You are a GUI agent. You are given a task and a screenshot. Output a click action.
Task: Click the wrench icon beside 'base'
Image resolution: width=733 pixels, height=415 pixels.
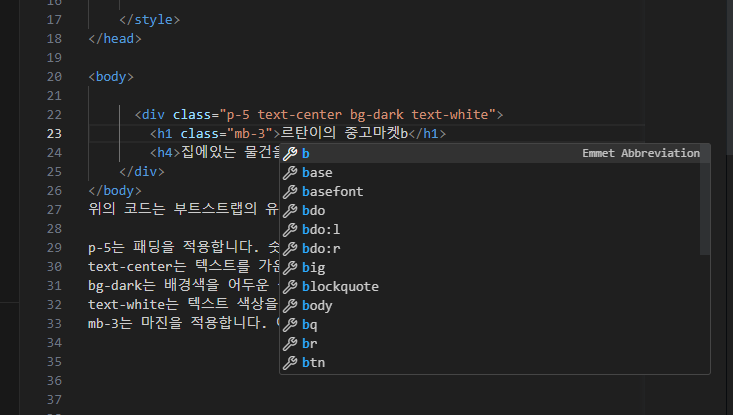pos(290,172)
